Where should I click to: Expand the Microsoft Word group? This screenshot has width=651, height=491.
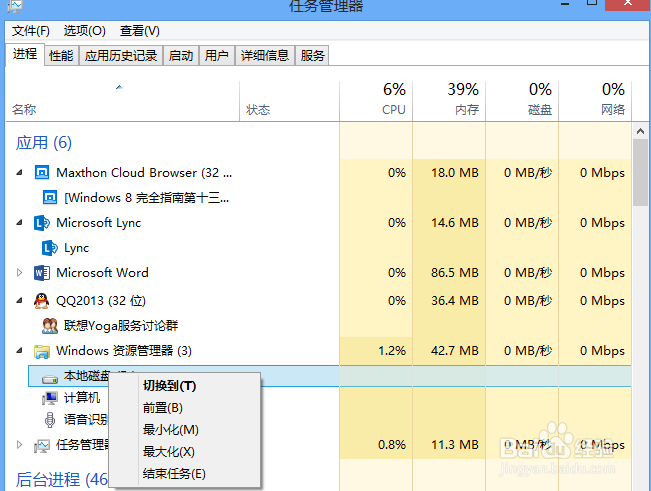pyautogui.click(x=19, y=273)
